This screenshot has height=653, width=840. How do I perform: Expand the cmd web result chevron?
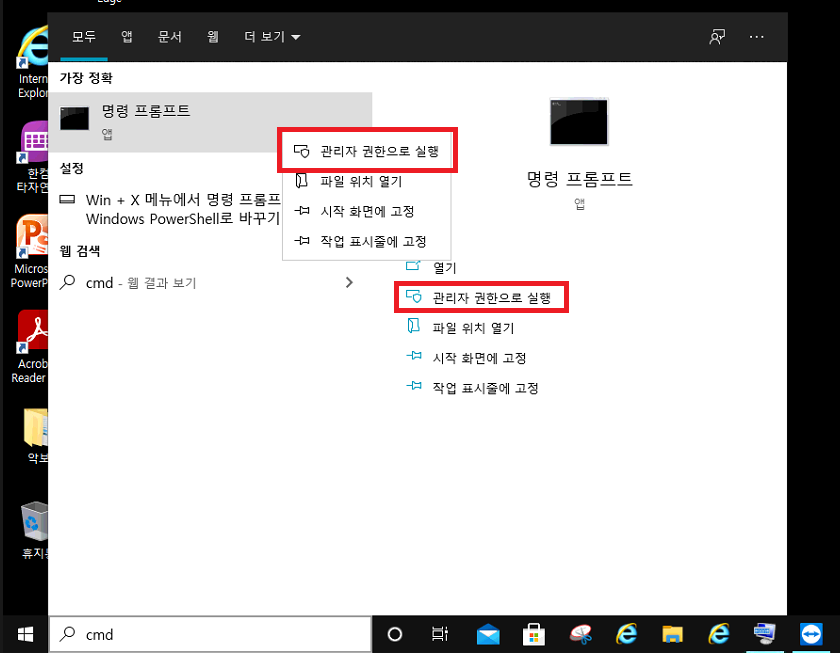[x=349, y=282]
